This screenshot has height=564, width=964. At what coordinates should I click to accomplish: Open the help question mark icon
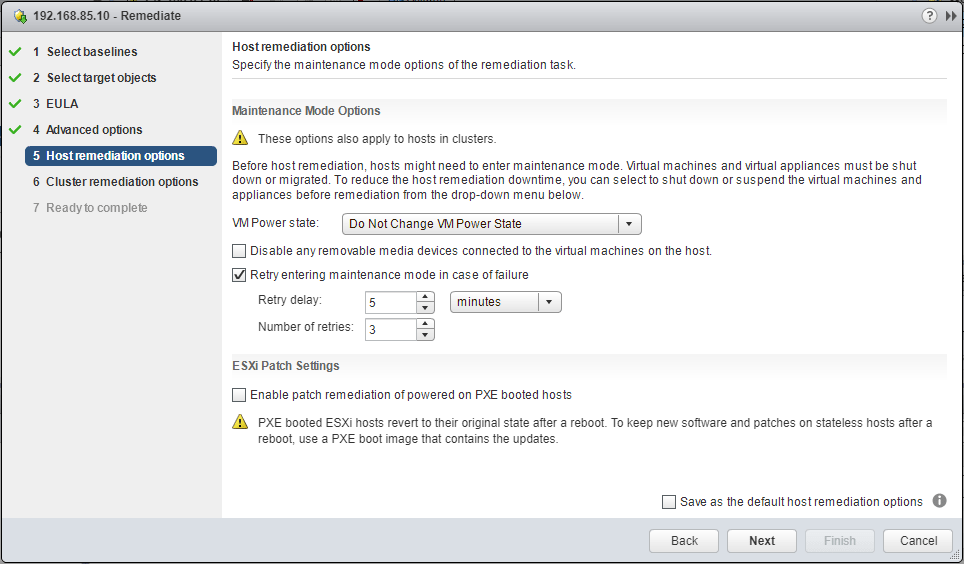tap(929, 16)
